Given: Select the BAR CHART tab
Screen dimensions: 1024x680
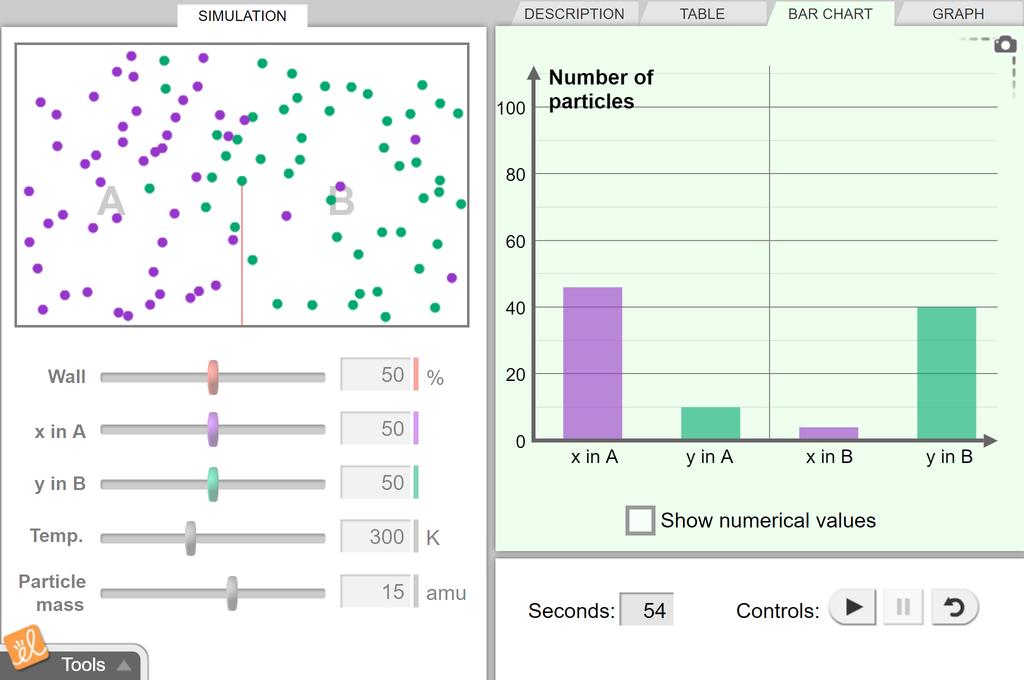Looking at the screenshot, I should point(829,14).
